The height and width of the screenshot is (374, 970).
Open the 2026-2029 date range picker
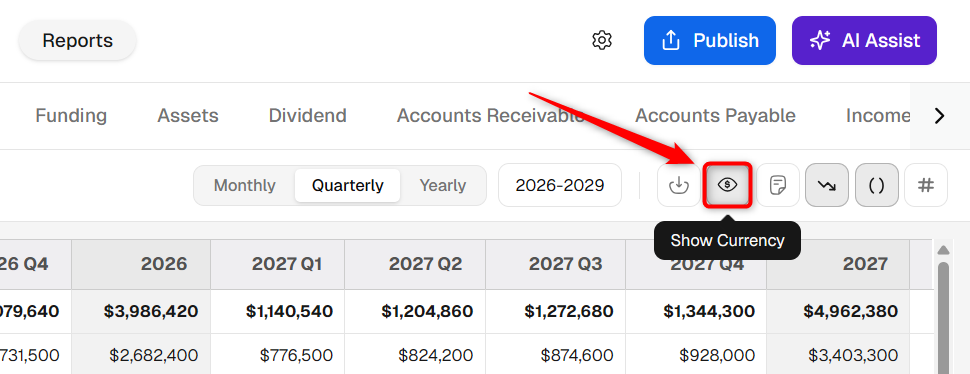point(560,185)
